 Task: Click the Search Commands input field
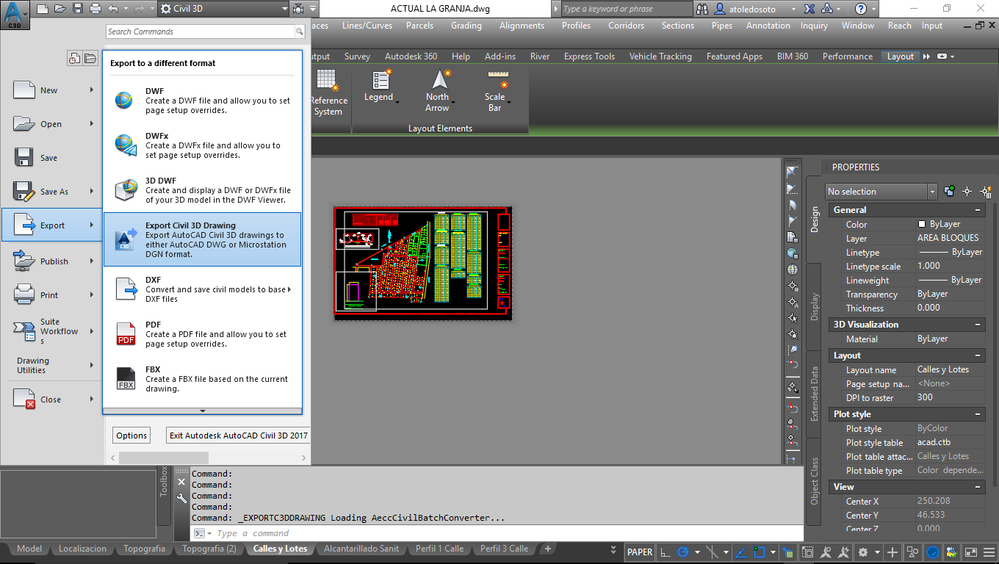(199, 31)
